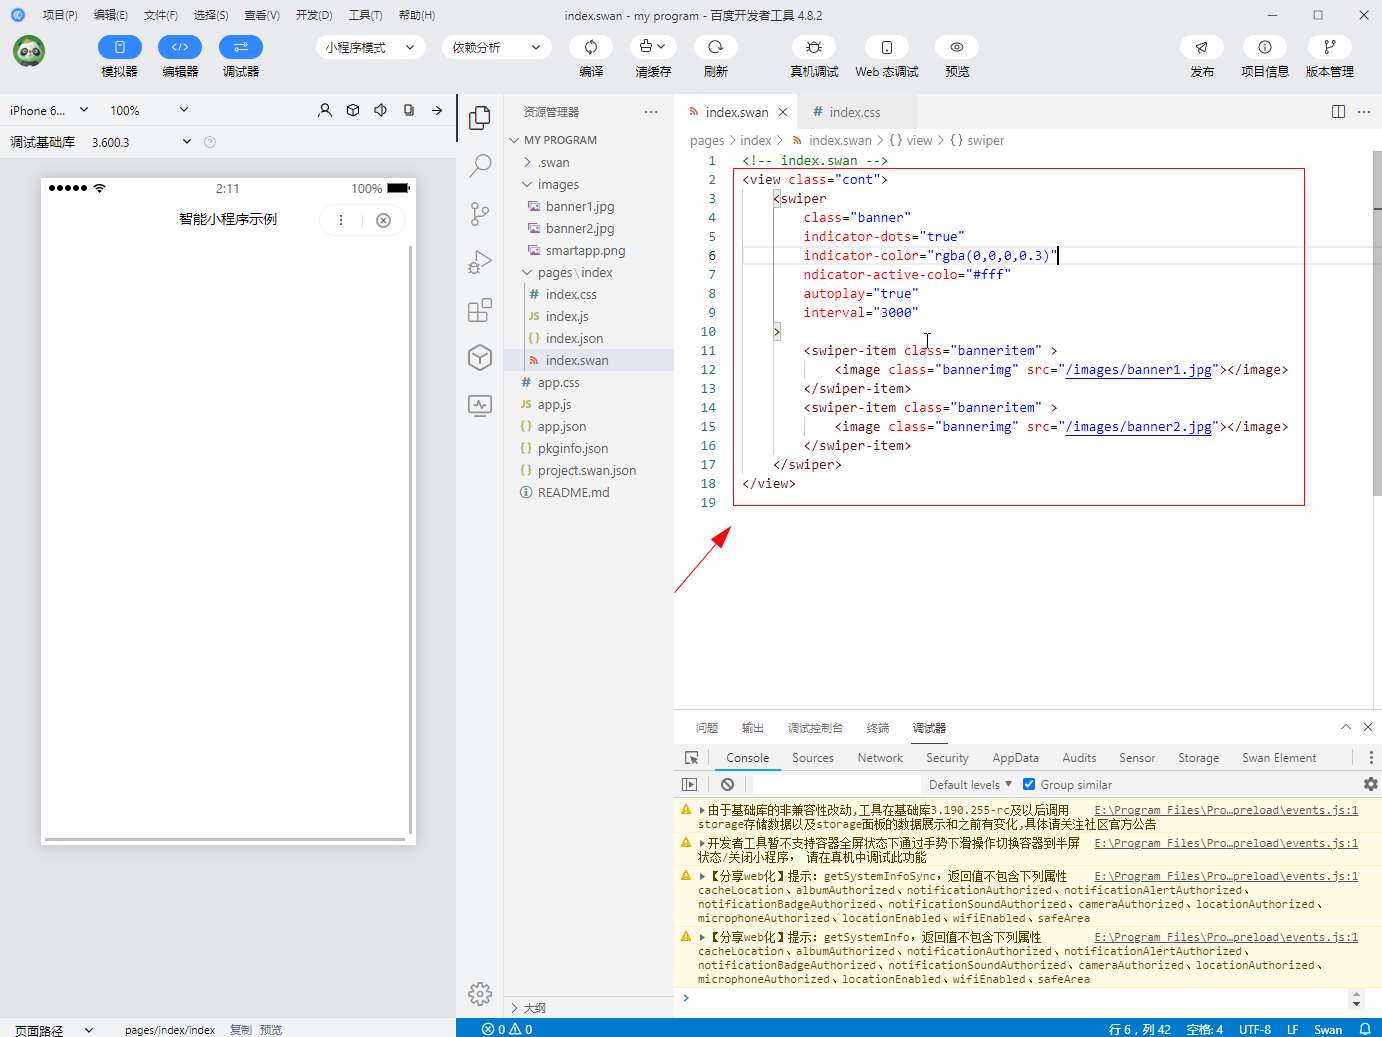Open project.swan.json file
Viewport: 1382px width, 1037px height.
point(588,470)
